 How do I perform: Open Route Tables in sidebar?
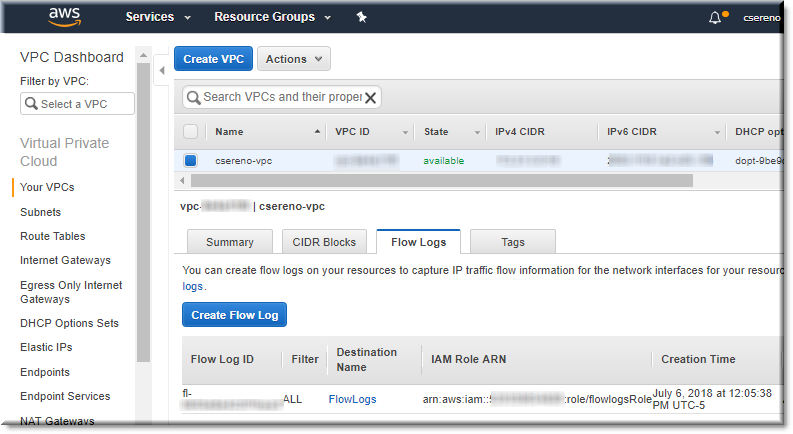pyautogui.click(x=53, y=236)
